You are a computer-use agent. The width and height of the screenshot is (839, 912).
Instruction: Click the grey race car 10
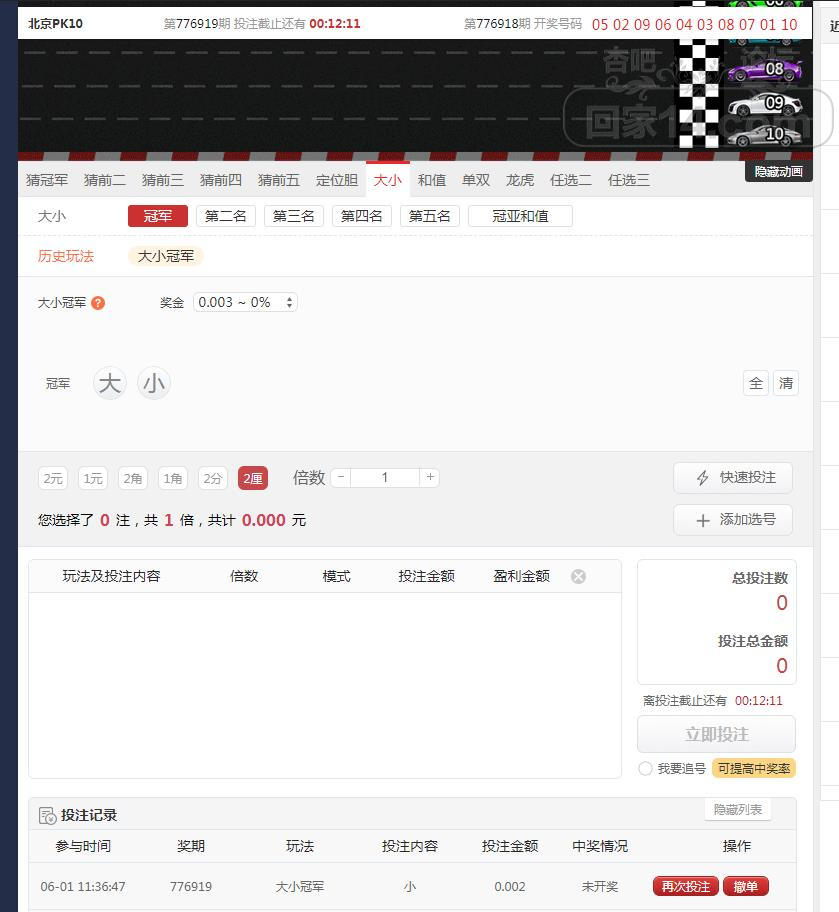(765, 136)
